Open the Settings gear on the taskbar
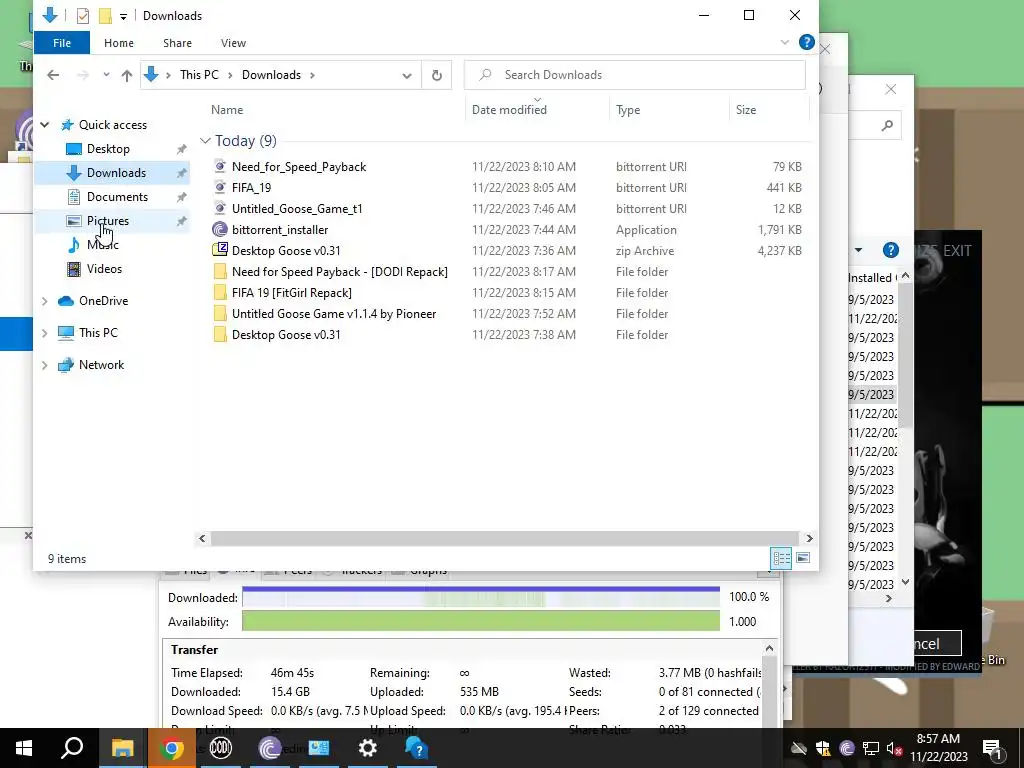This screenshot has width=1024, height=768. tap(368, 748)
